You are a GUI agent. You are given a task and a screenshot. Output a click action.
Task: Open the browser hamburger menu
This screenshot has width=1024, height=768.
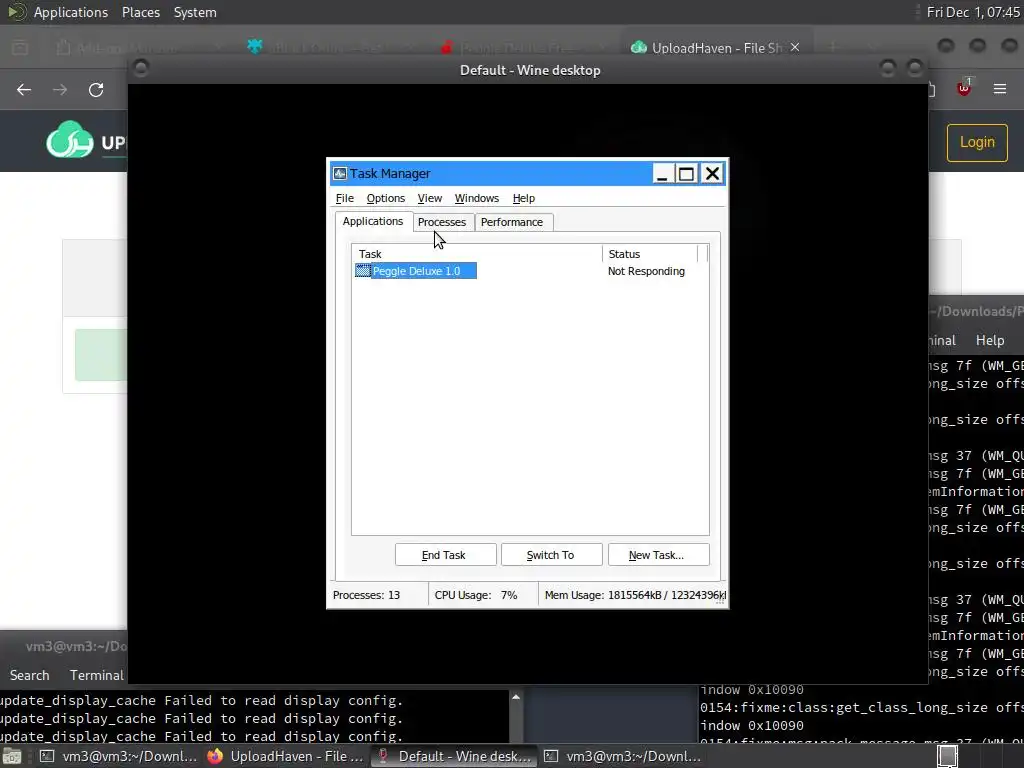click(1000, 89)
